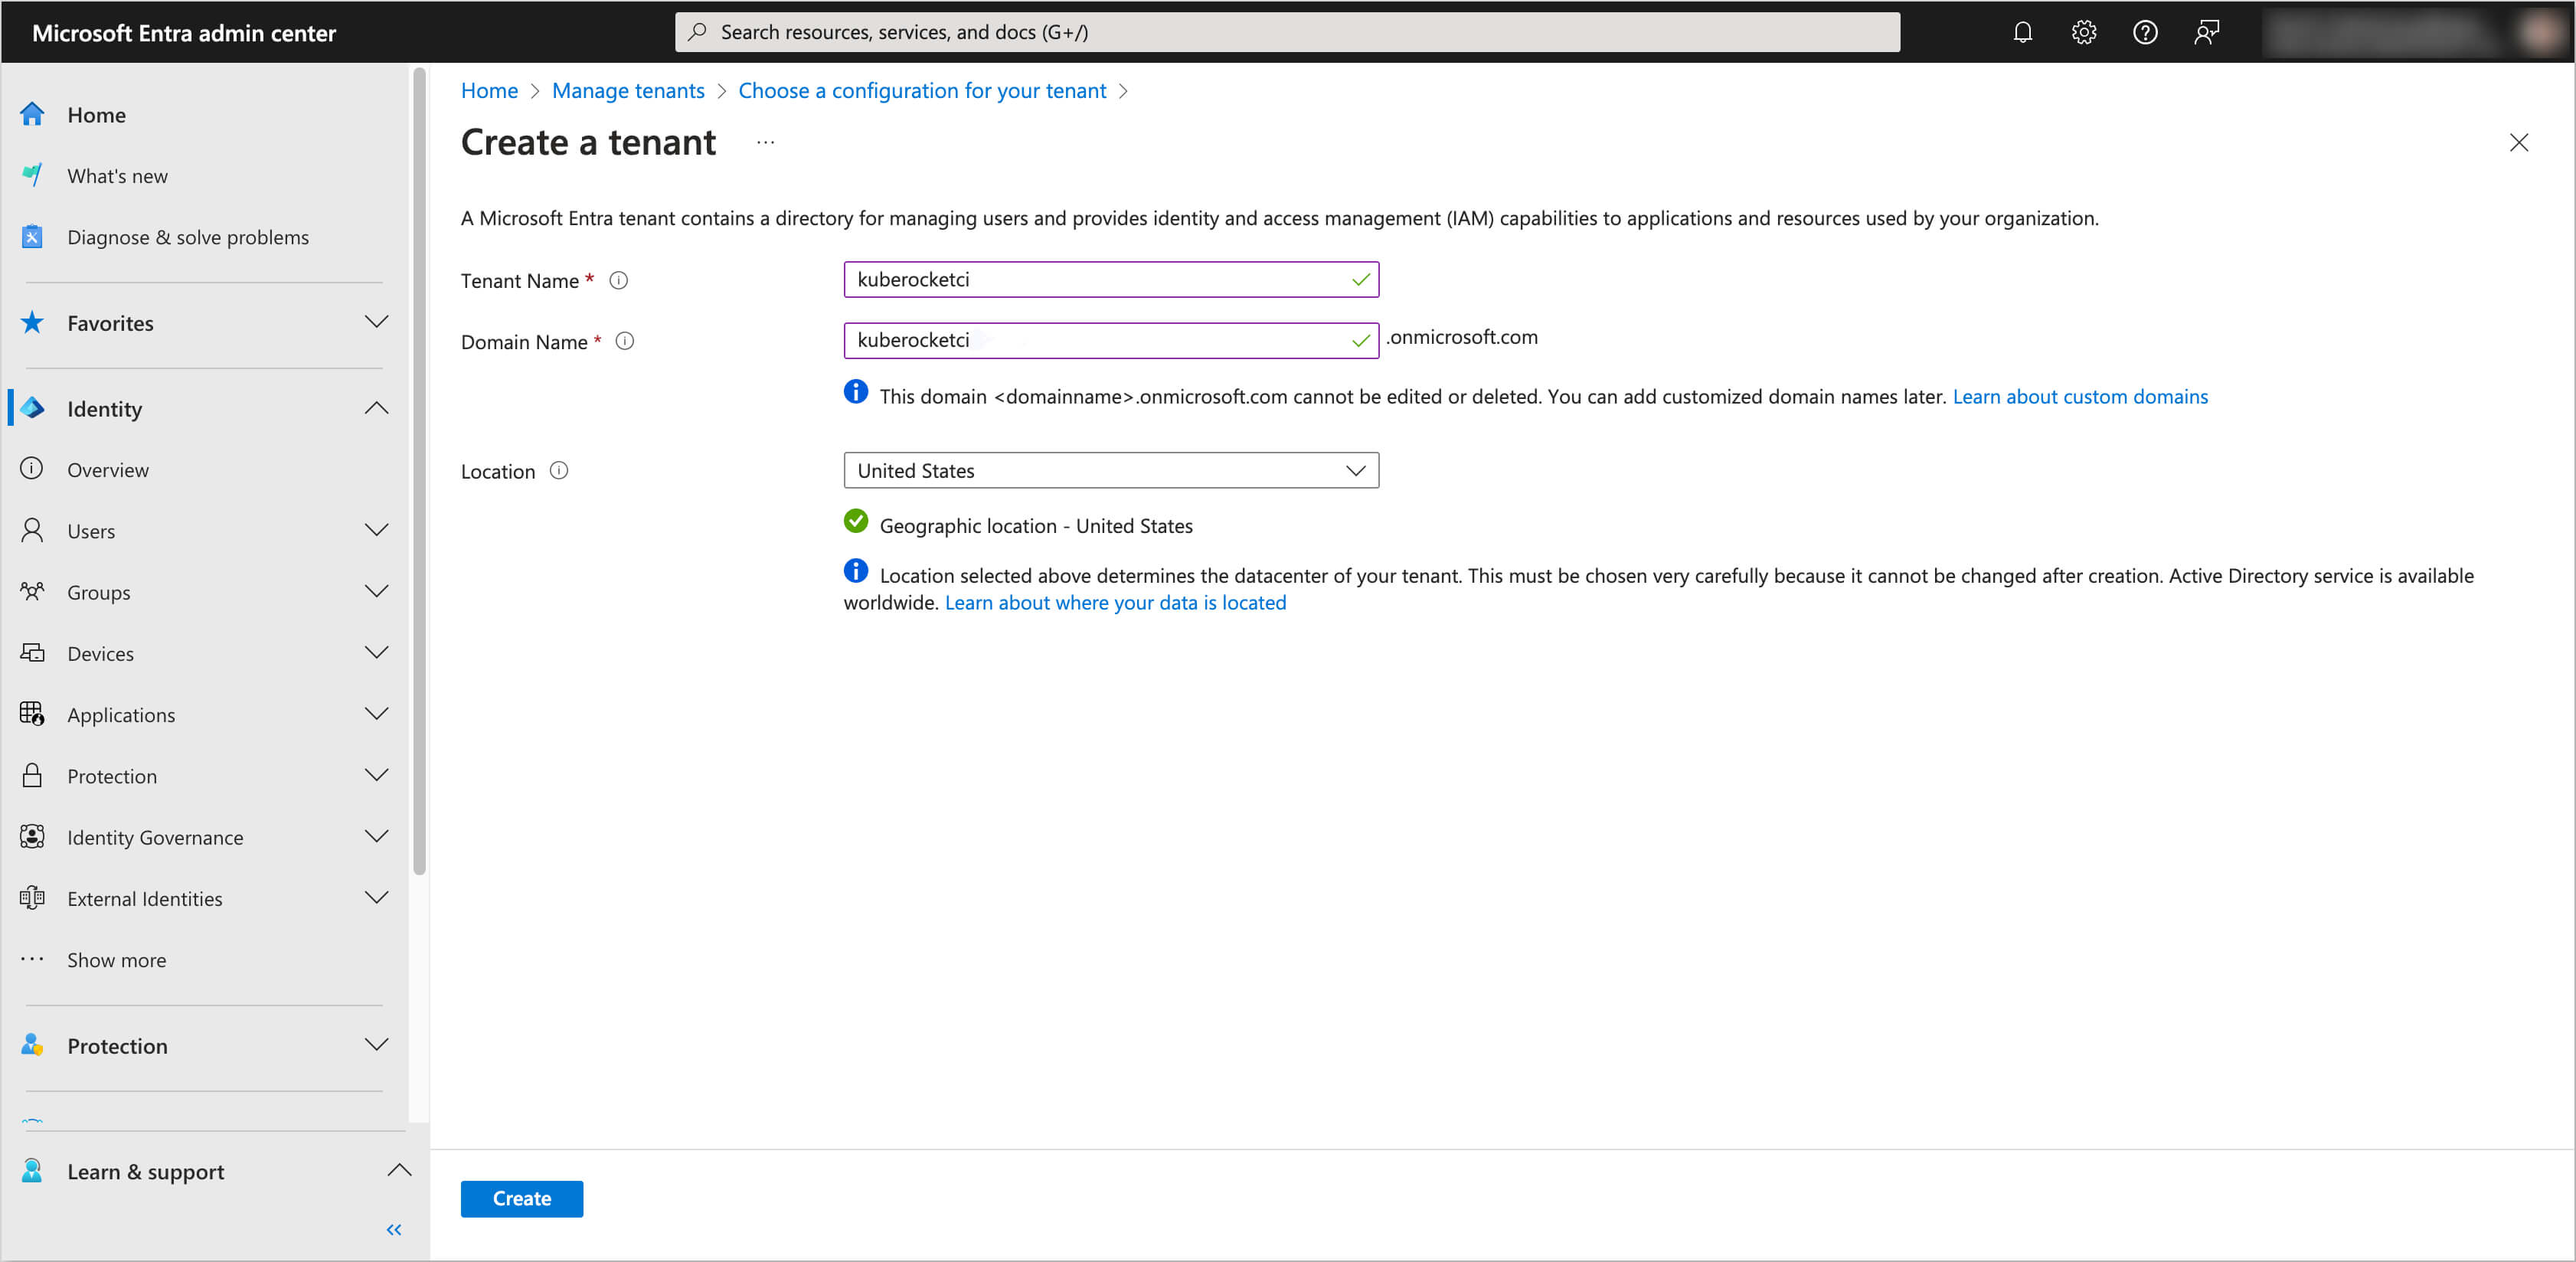Image resolution: width=2576 pixels, height=1262 pixels.
Task: Click Manage tenants breadcrumb
Action: [x=627, y=91]
